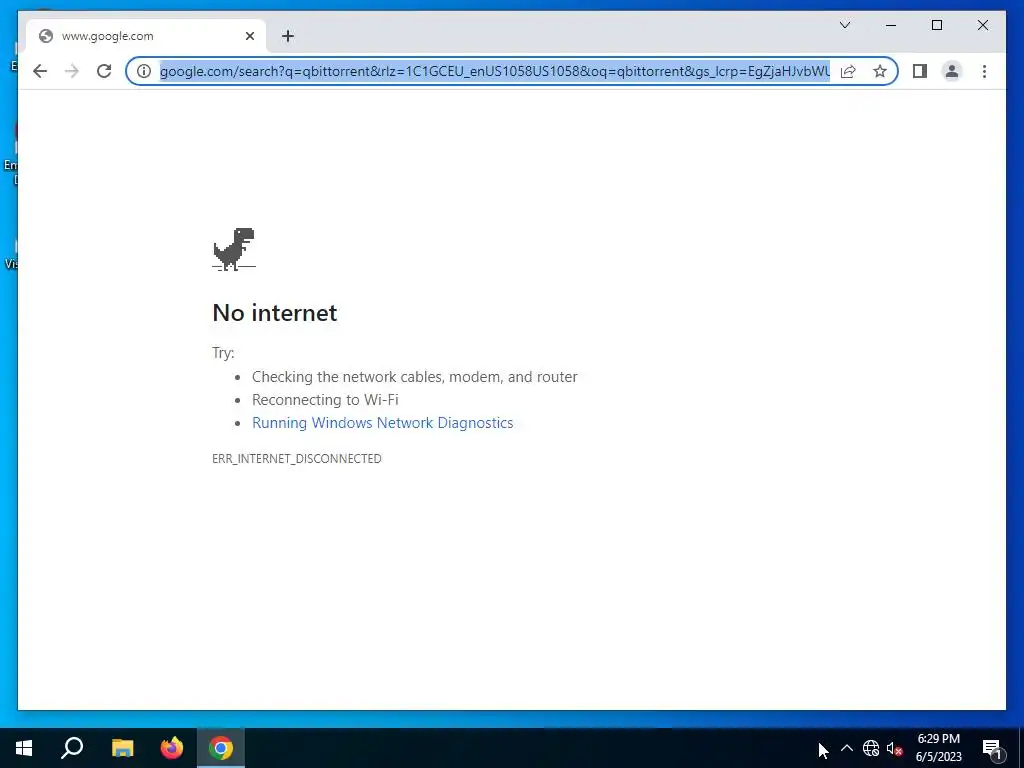The width and height of the screenshot is (1024, 768).
Task: Click the Chrome taskbar icon
Action: [221, 748]
